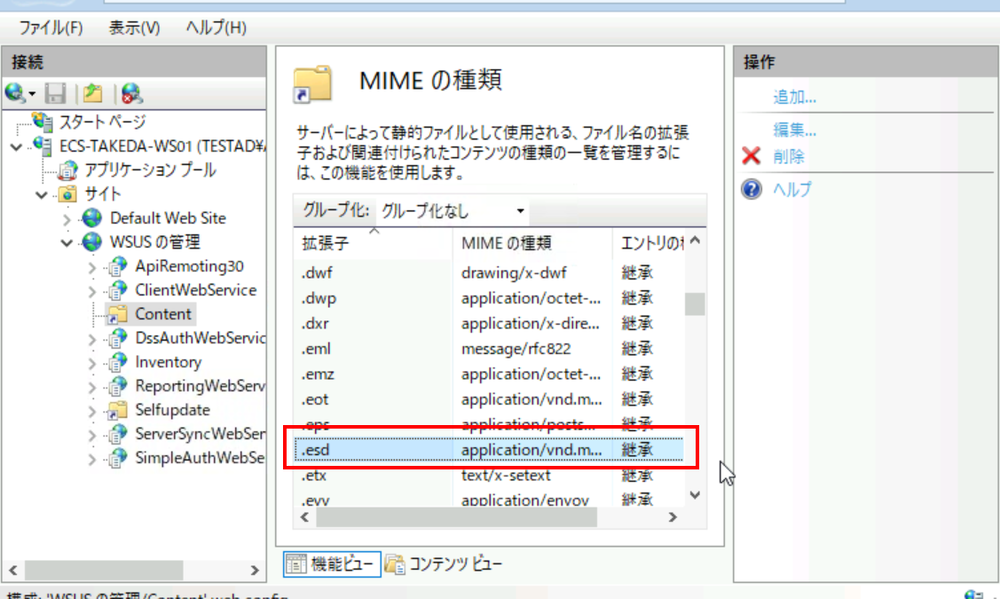Image resolution: width=1000 pixels, height=599 pixels.
Task: Switch to コンテンツ ビュー tab
Action: pos(444,564)
